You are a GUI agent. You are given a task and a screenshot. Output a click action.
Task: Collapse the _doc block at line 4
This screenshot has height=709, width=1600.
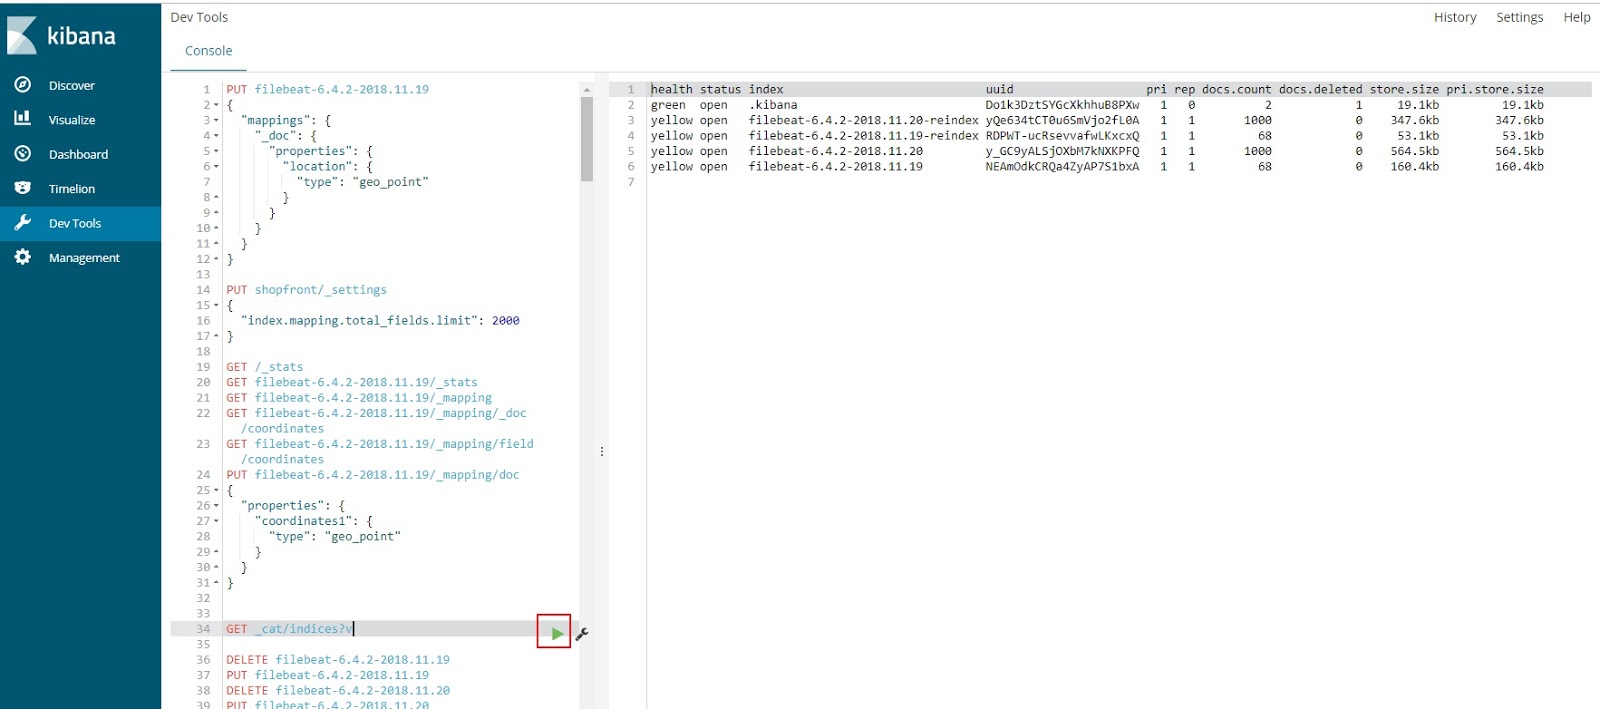tap(216, 136)
